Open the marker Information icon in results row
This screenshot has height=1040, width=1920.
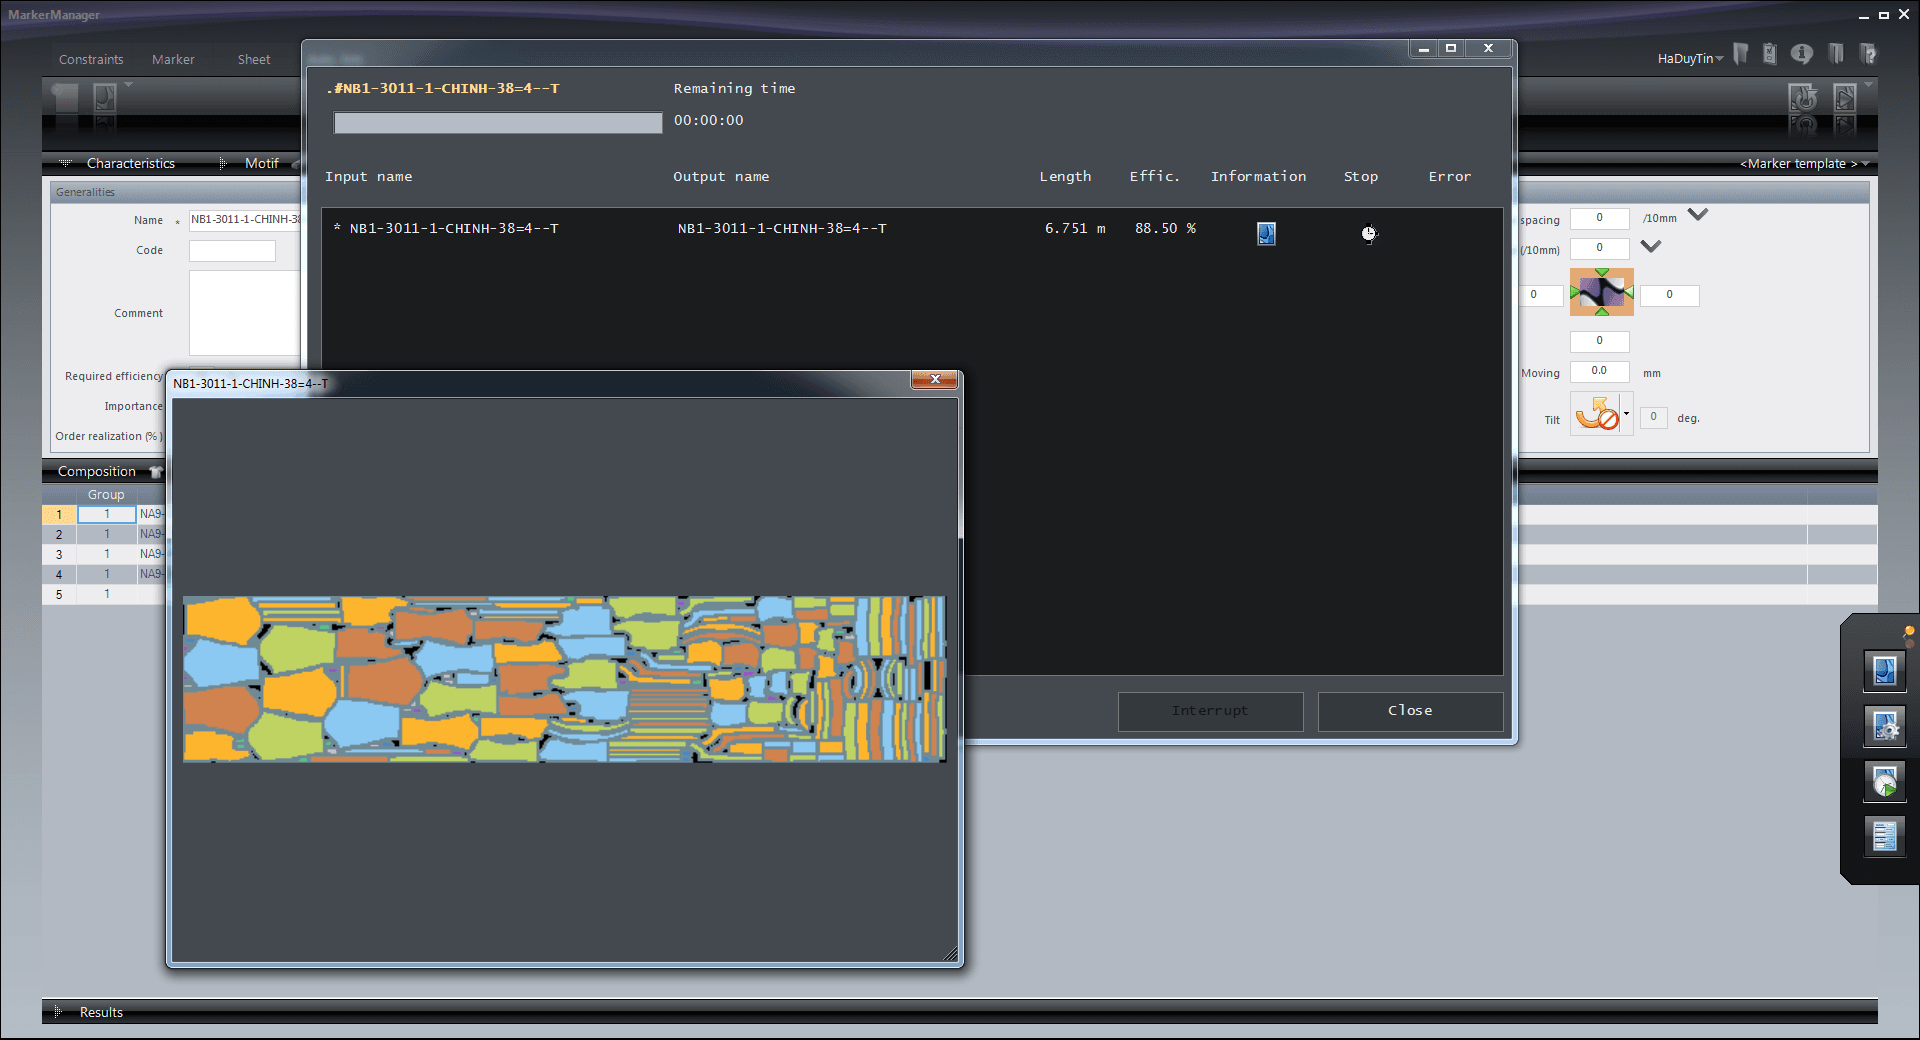click(1265, 234)
